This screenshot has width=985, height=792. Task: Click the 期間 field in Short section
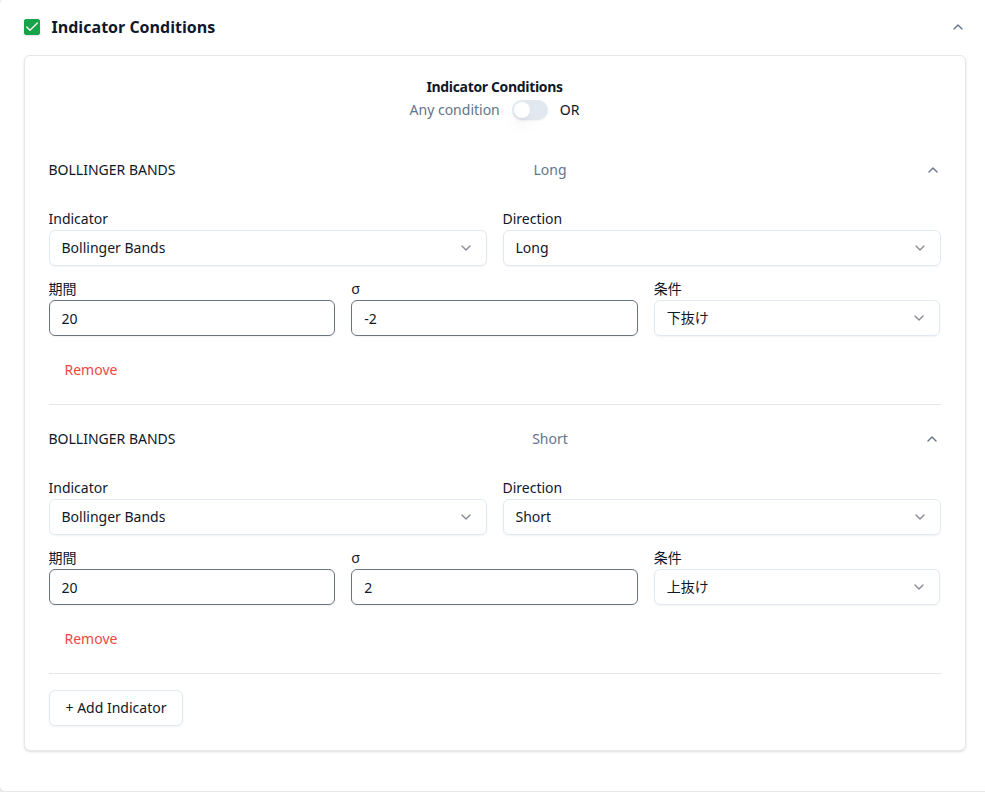click(191, 587)
